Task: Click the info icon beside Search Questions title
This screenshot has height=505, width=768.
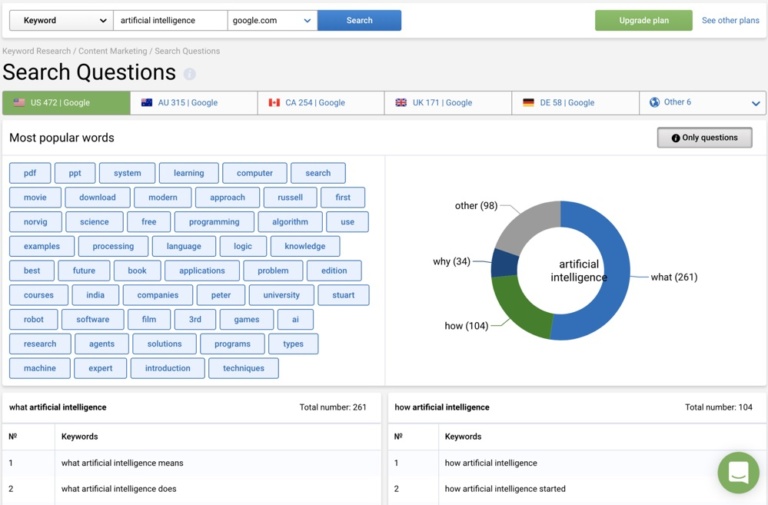Action: [x=190, y=74]
